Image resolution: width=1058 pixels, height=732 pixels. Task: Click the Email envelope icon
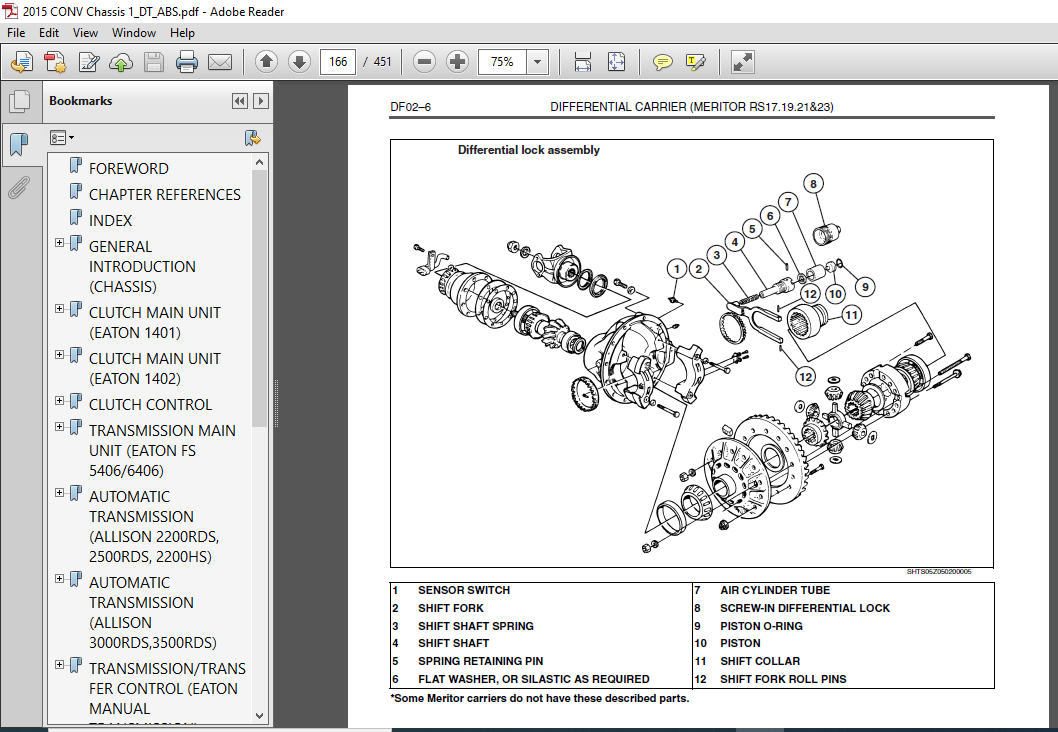[x=220, y=62]
